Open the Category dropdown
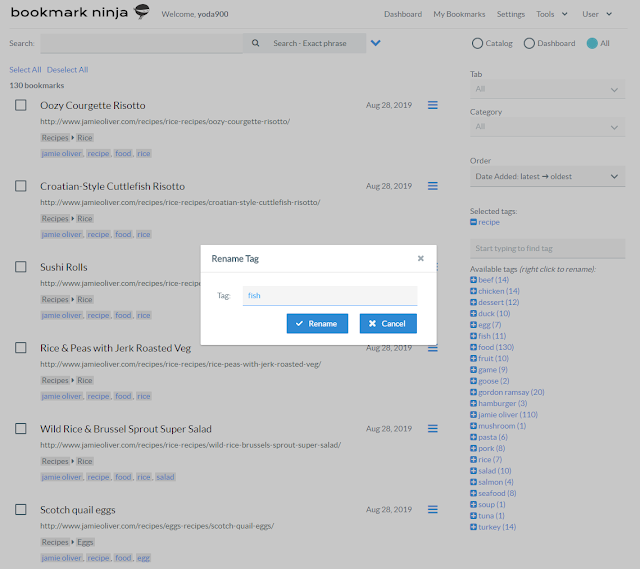Screen dimensions: 640x569 [x=547, y=127]
